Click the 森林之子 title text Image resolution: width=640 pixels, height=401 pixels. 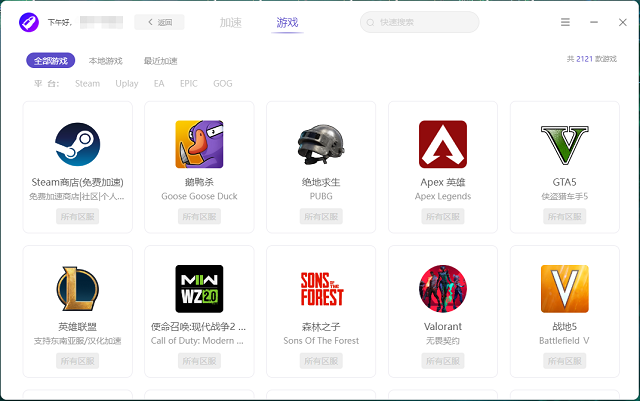321,327
